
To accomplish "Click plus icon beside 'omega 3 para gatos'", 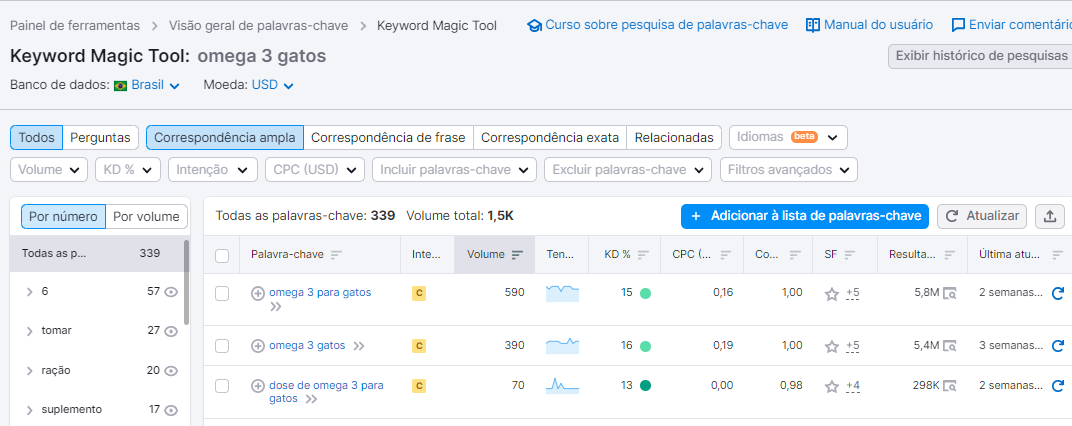I will pos(258,293).
